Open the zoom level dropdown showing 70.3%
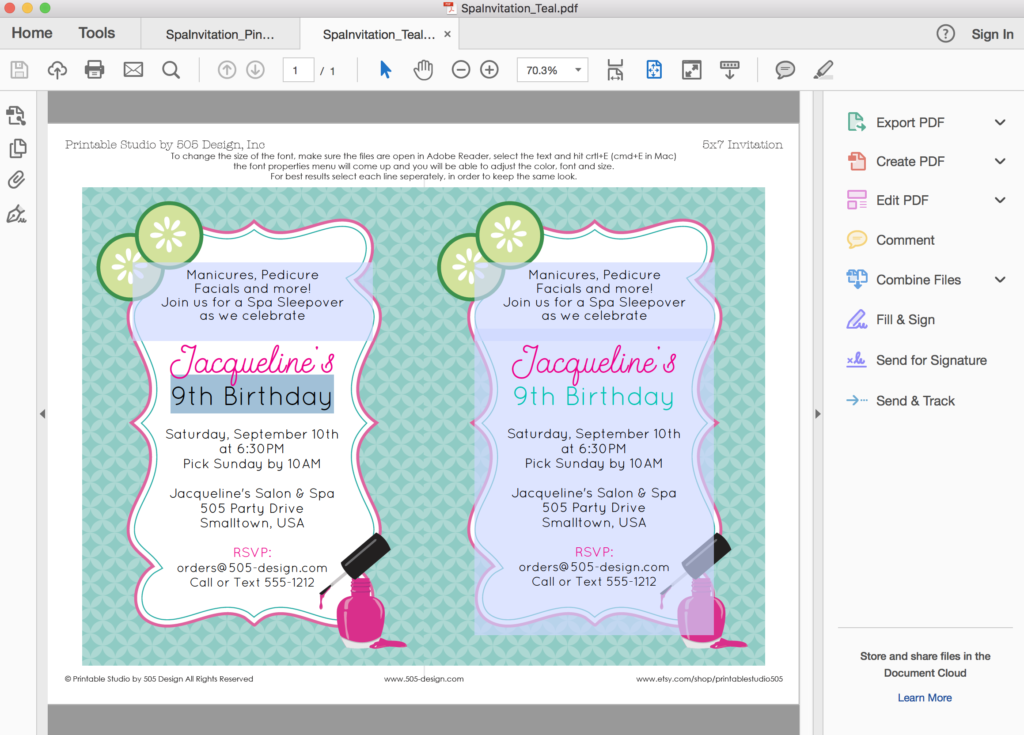Image resolution: width=1024 pixels, height=735 pixels. tap(552, 69)
